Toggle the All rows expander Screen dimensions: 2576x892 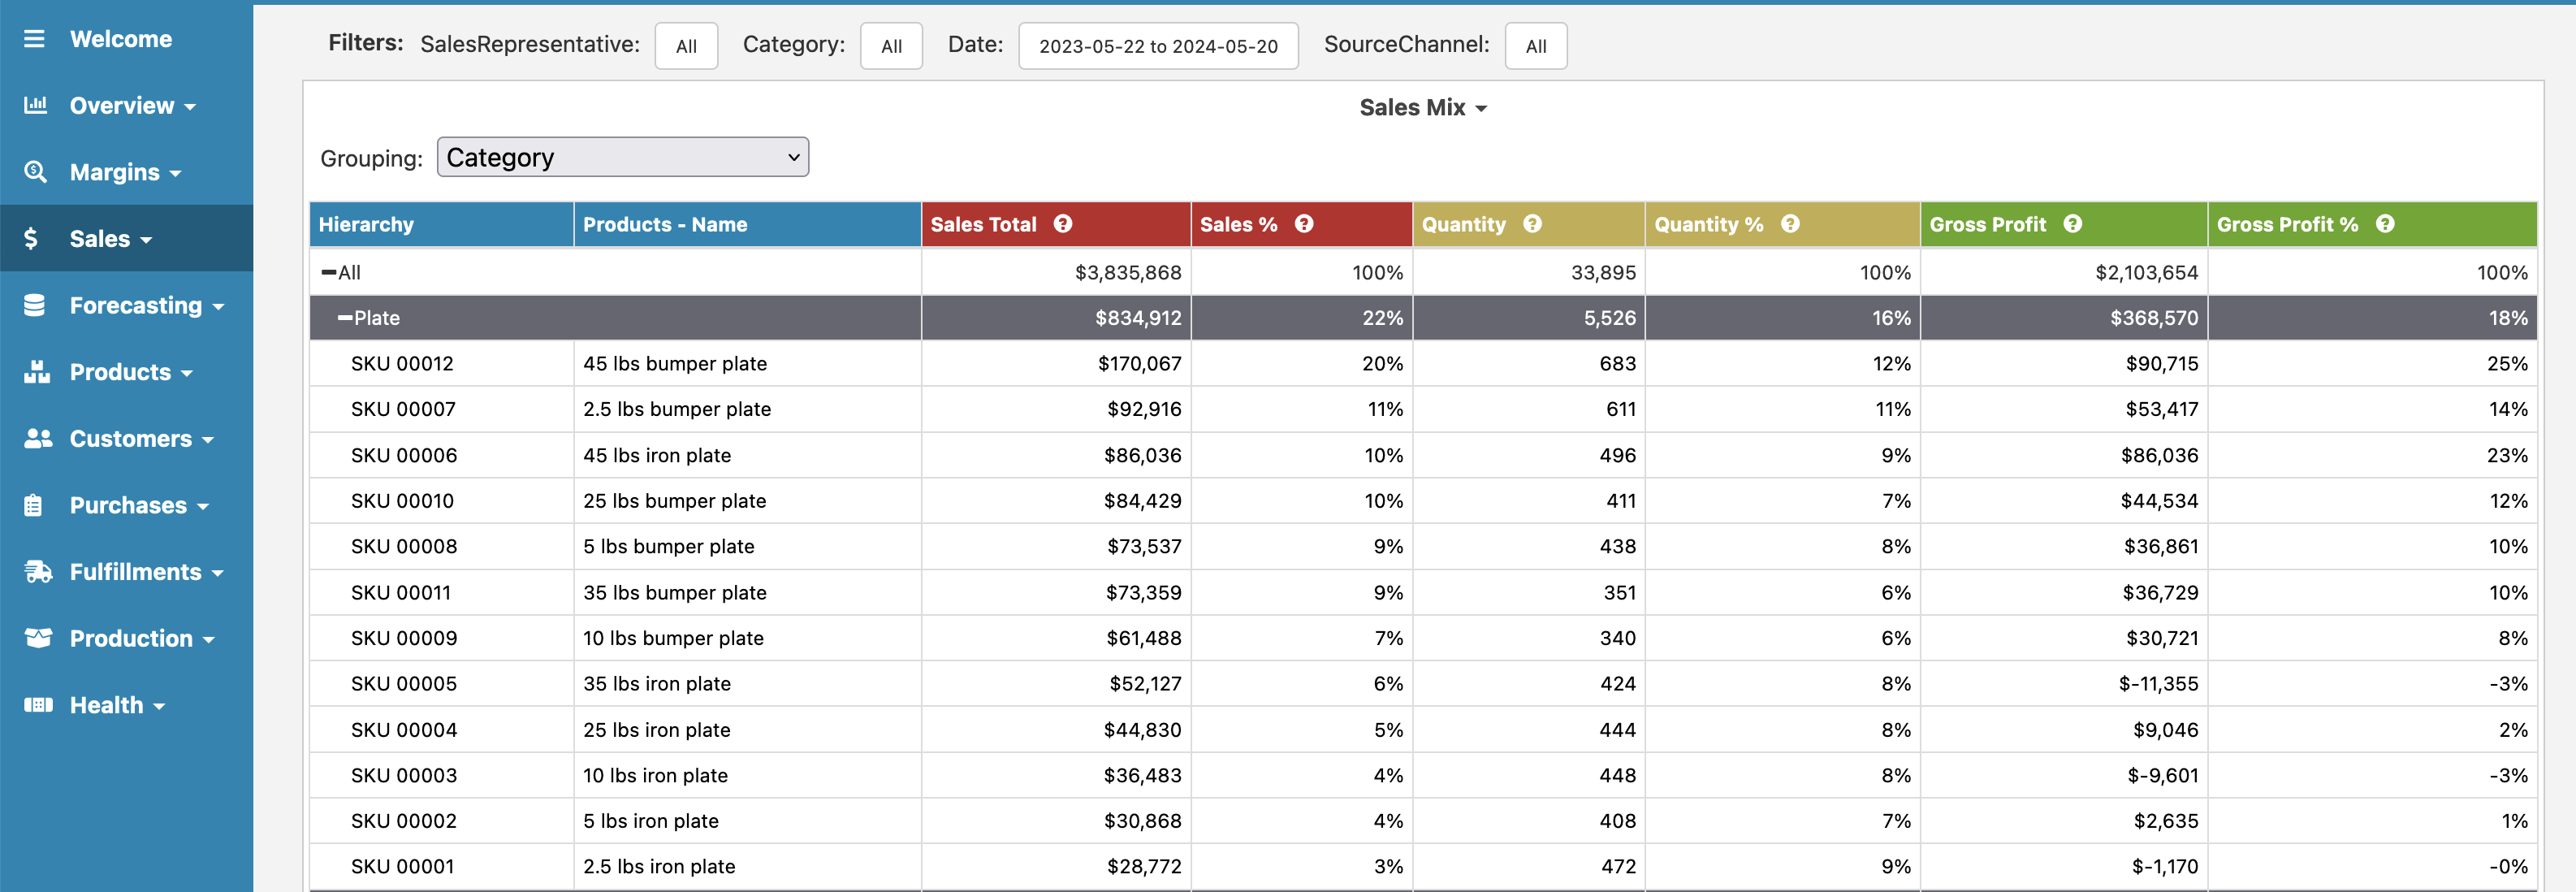tap(327, 271)
